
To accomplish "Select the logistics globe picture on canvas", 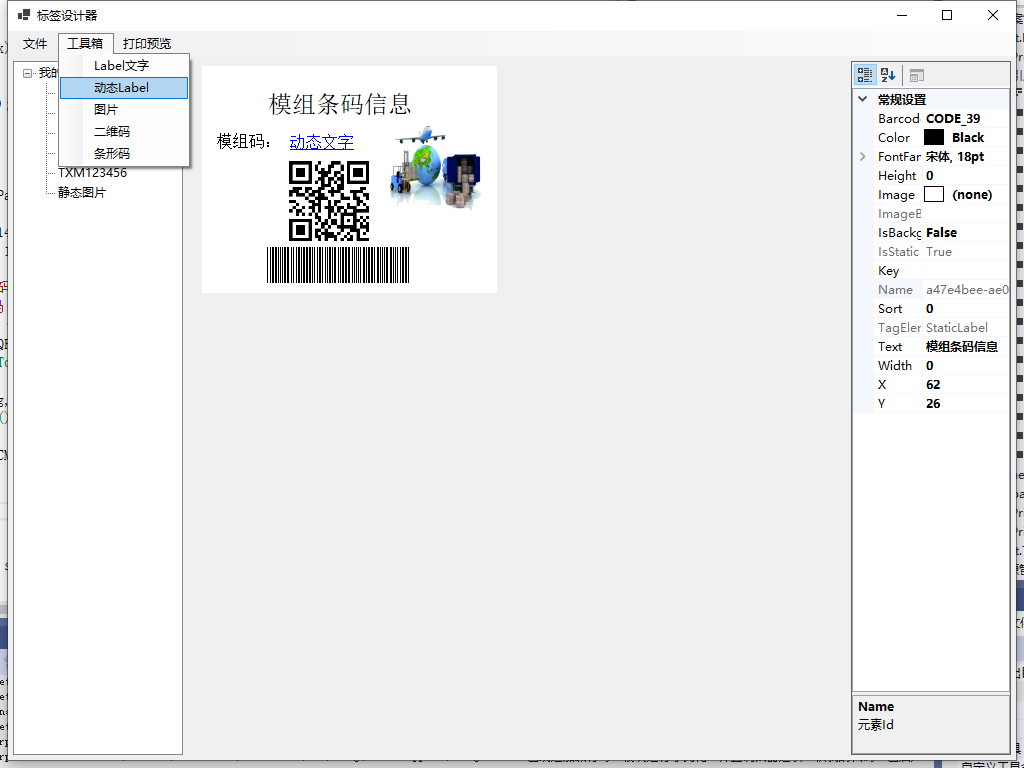I will coord(436,168).
